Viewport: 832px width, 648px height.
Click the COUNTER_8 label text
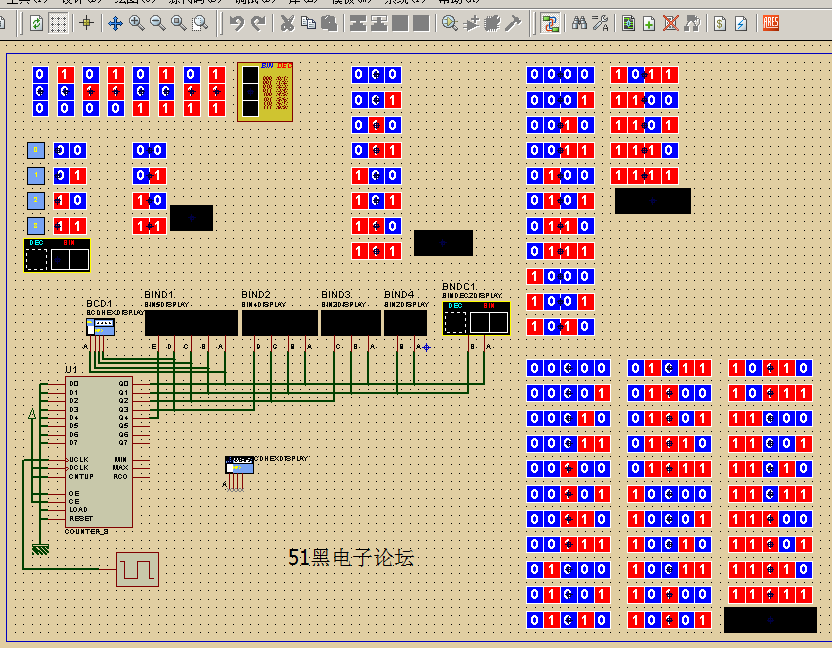[x=86, y=531]
